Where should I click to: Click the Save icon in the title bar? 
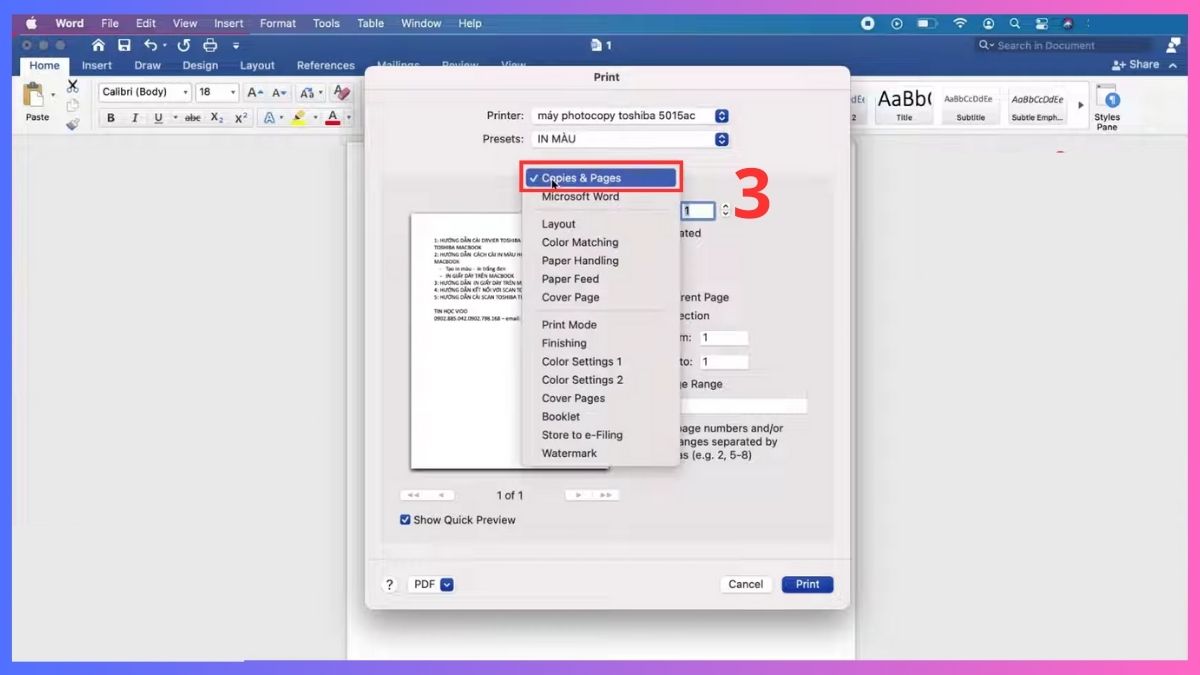124,45
